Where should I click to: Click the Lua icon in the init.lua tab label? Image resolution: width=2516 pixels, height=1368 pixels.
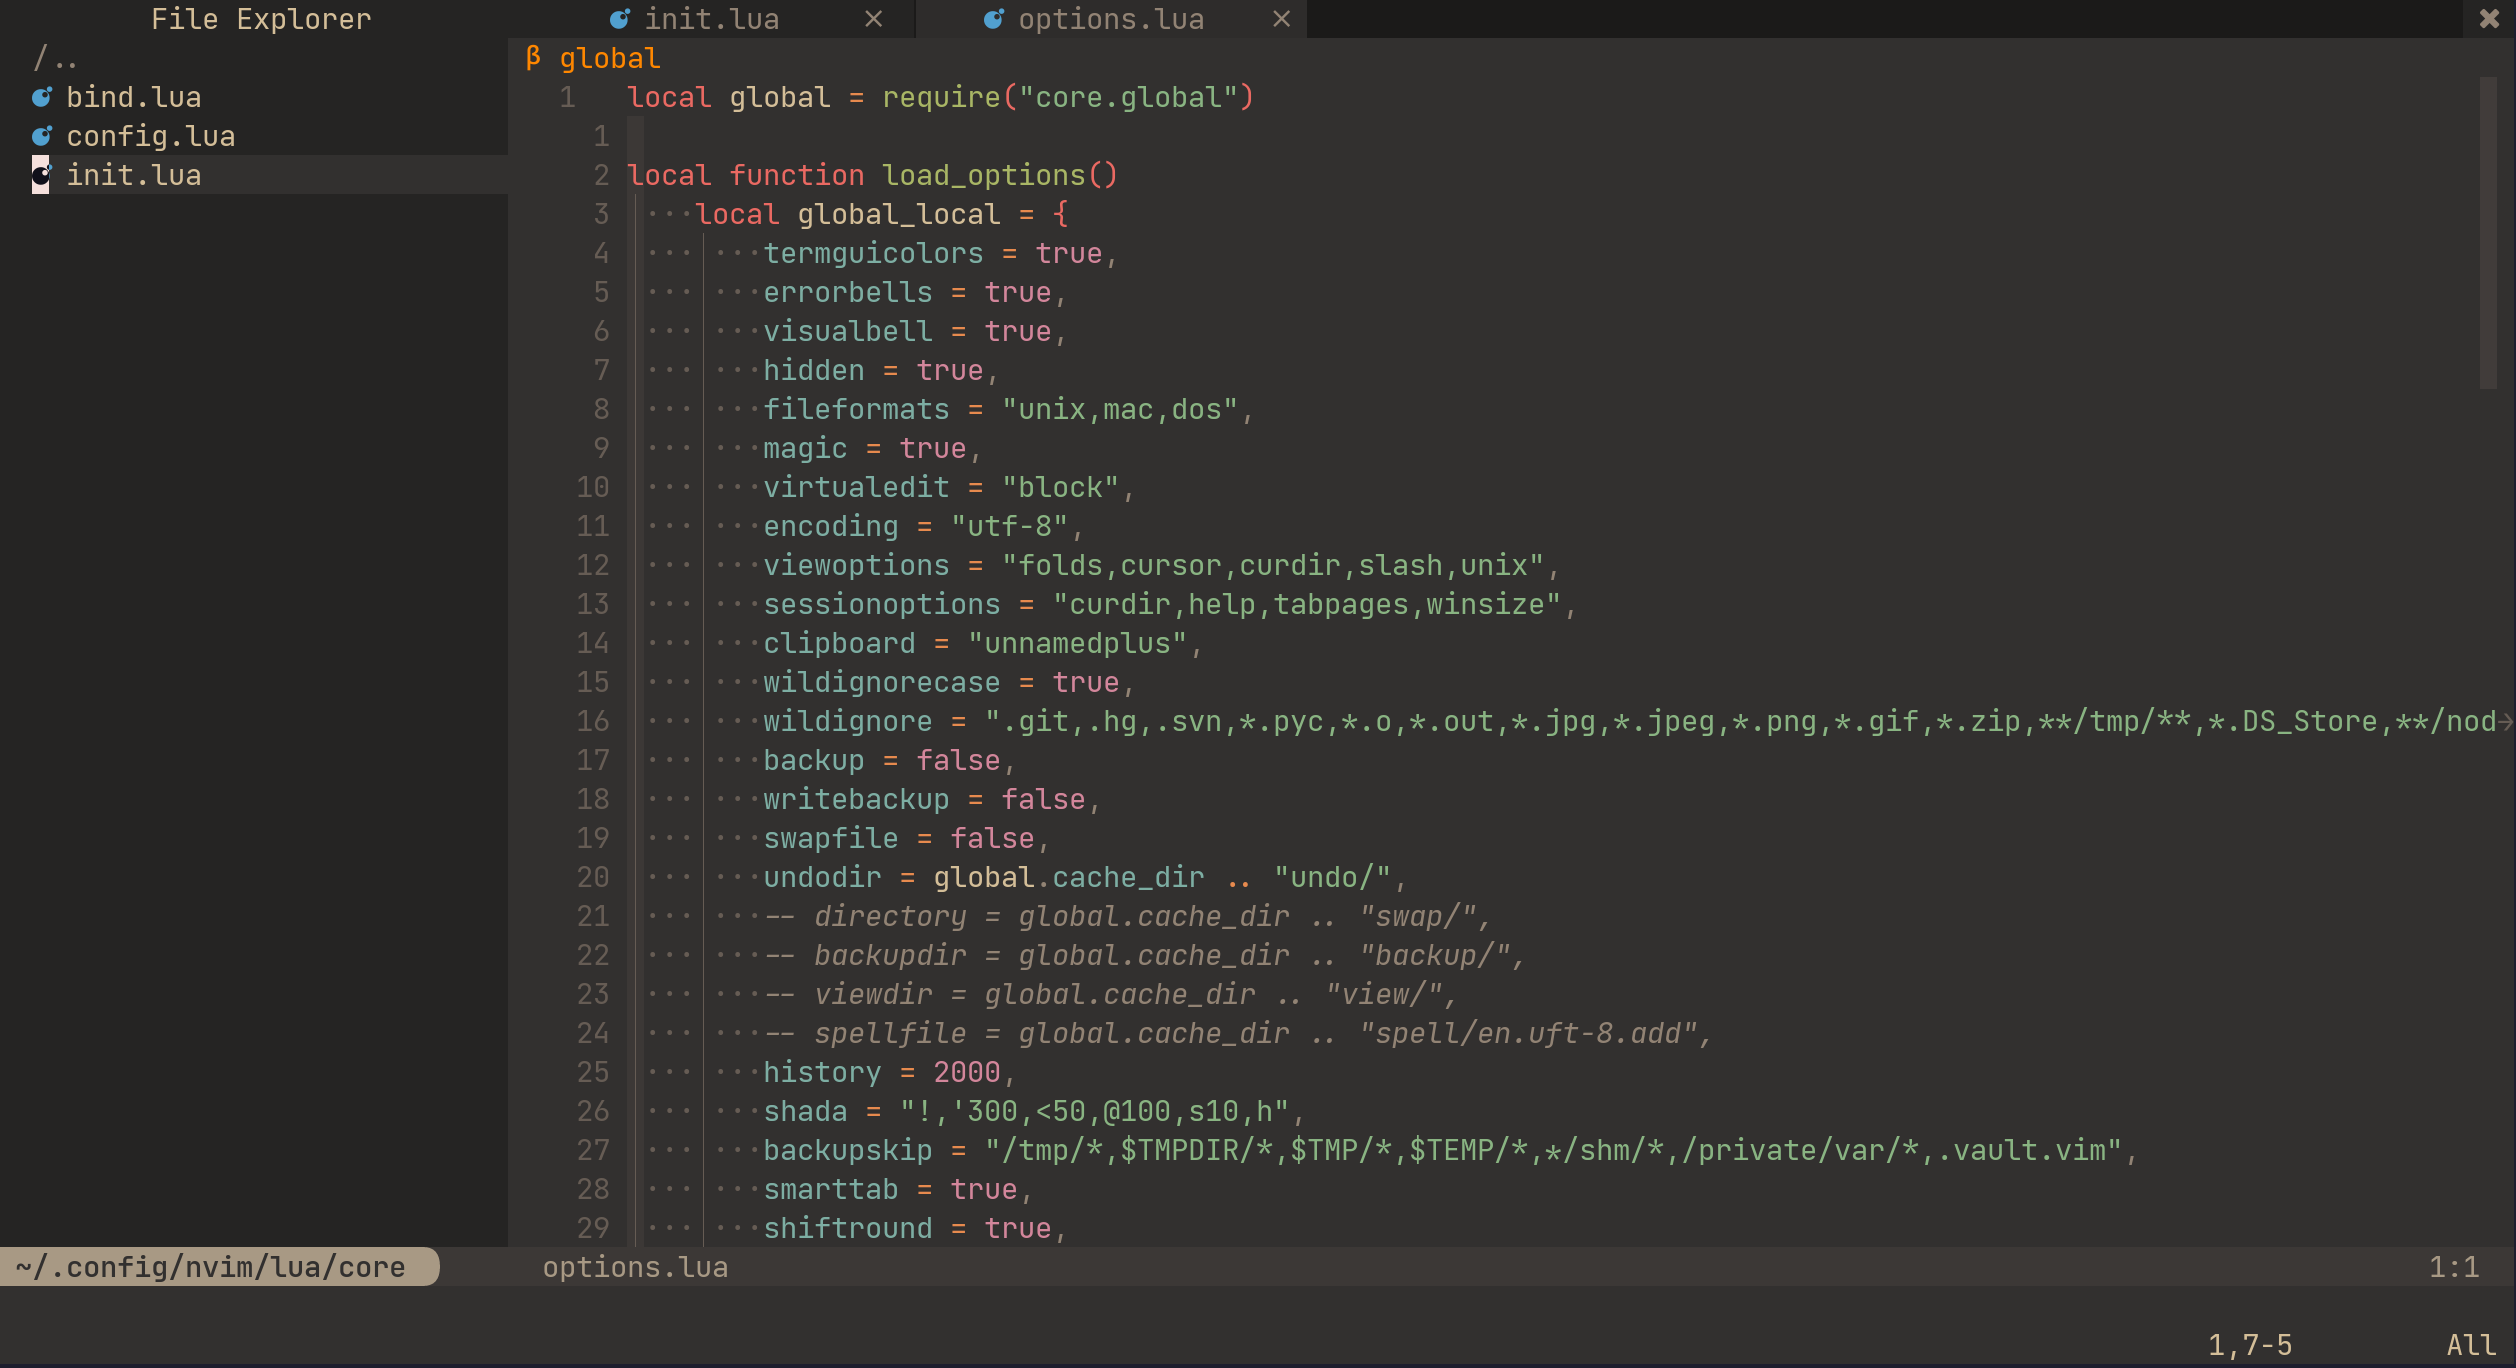[620, 18]
